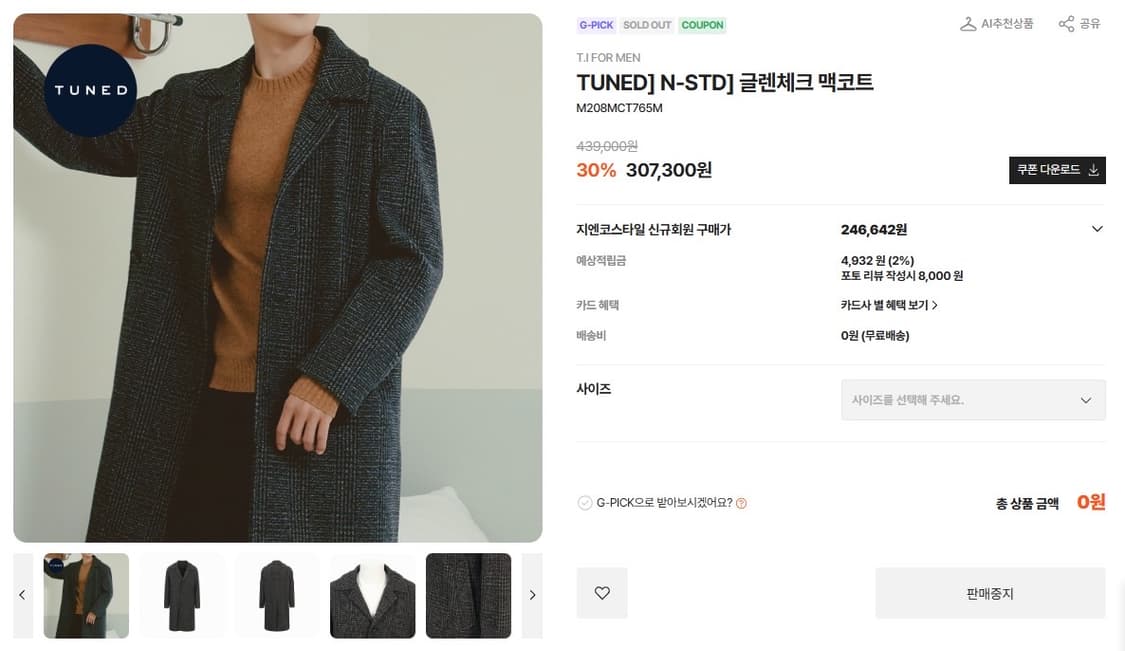Enable the wishlist heart toggle

tap(601, 593)
